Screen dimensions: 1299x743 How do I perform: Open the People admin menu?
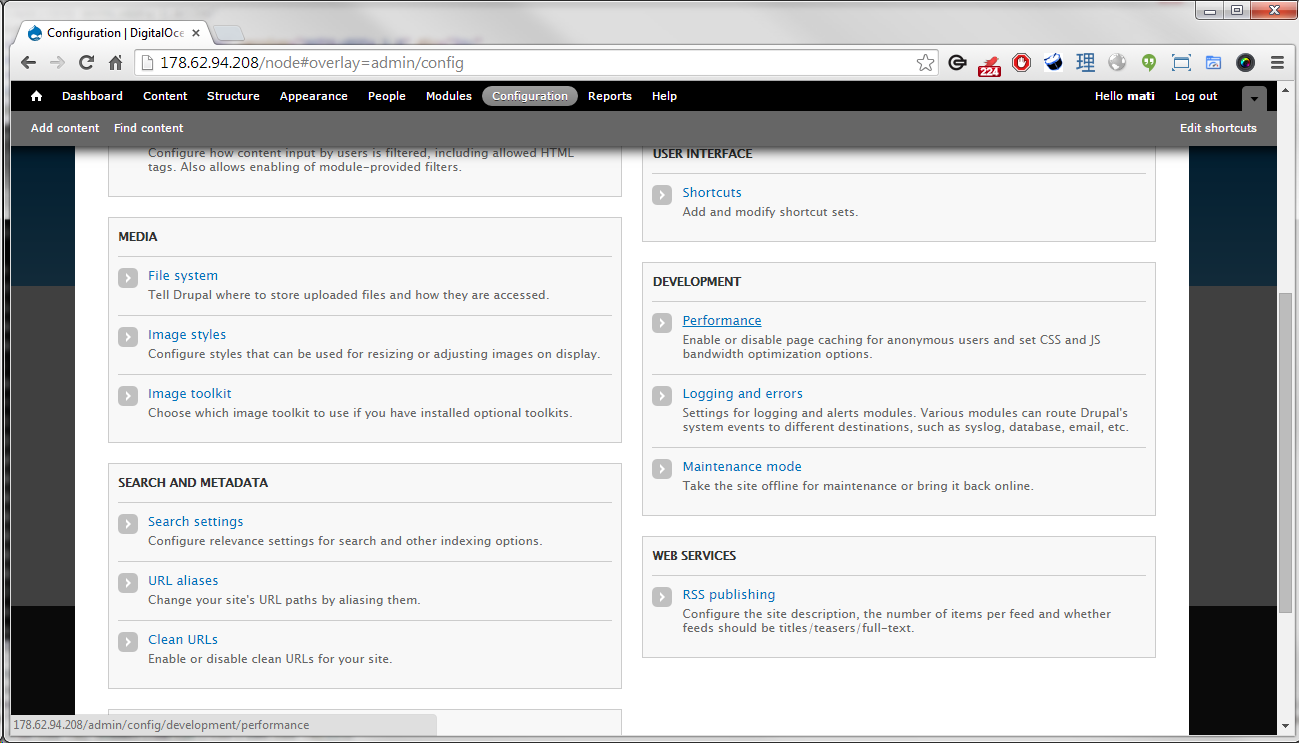point(387,96)
